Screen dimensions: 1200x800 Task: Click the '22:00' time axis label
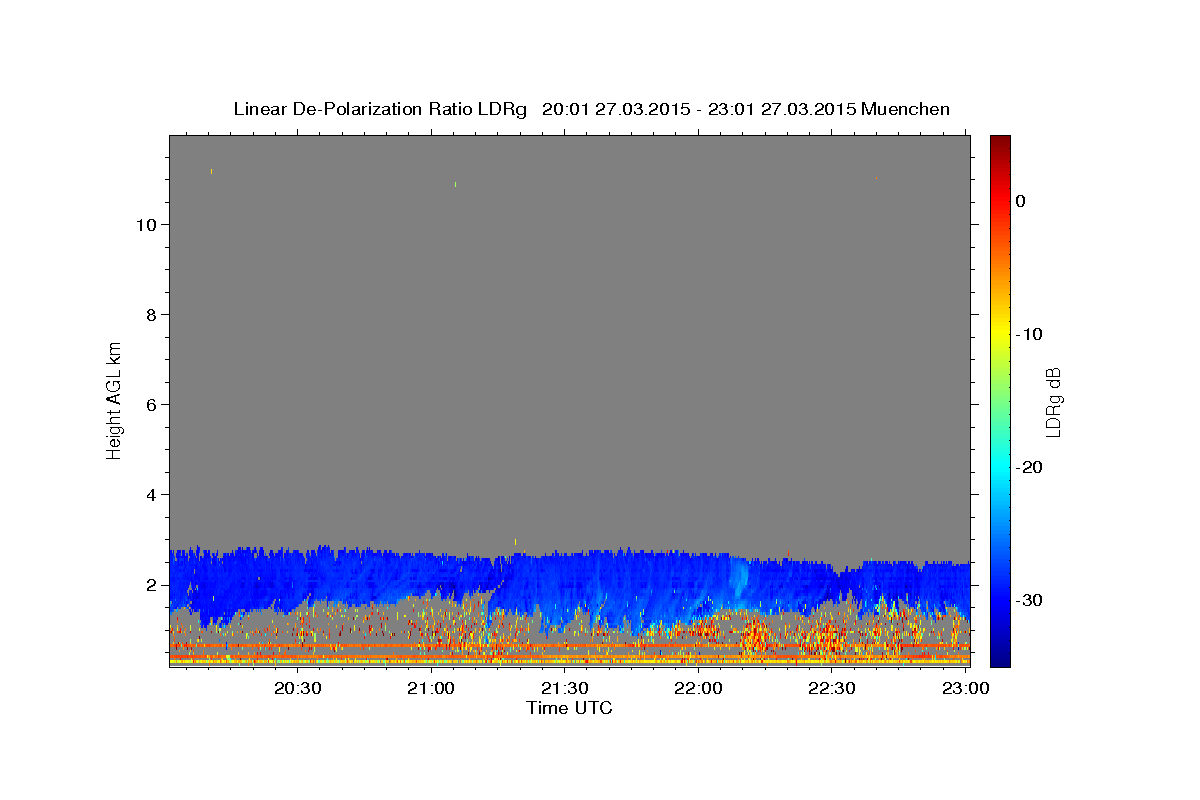pos(698,688)
